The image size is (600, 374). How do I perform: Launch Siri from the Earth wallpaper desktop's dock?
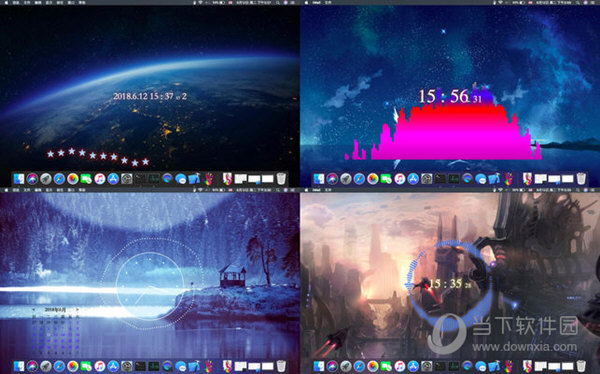(32, 179)
